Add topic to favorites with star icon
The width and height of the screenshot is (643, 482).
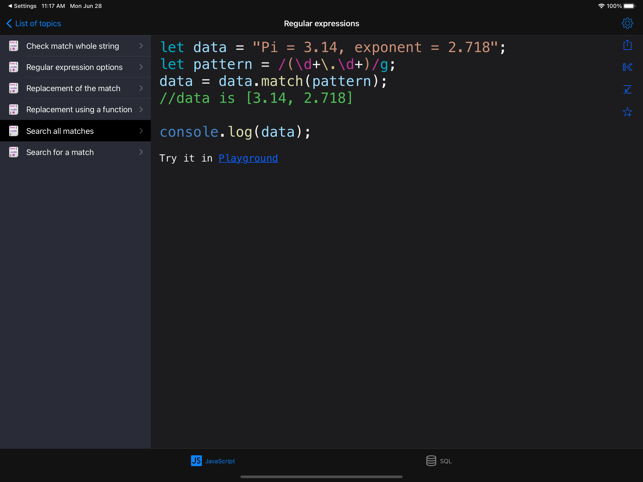click(627, 112)
